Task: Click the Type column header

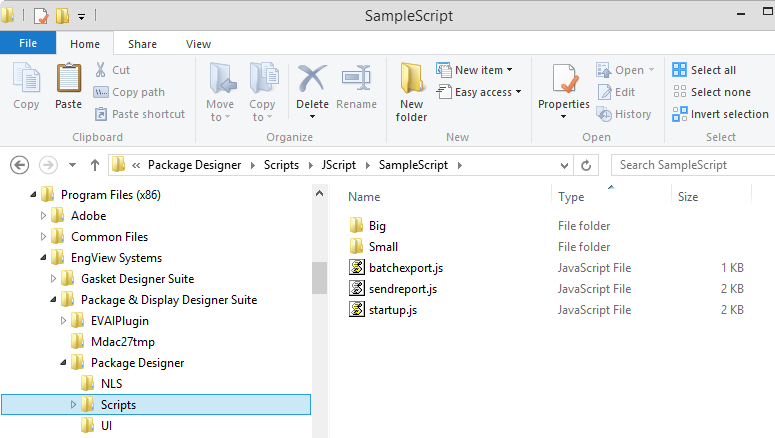Action: [x=571, y=197]
